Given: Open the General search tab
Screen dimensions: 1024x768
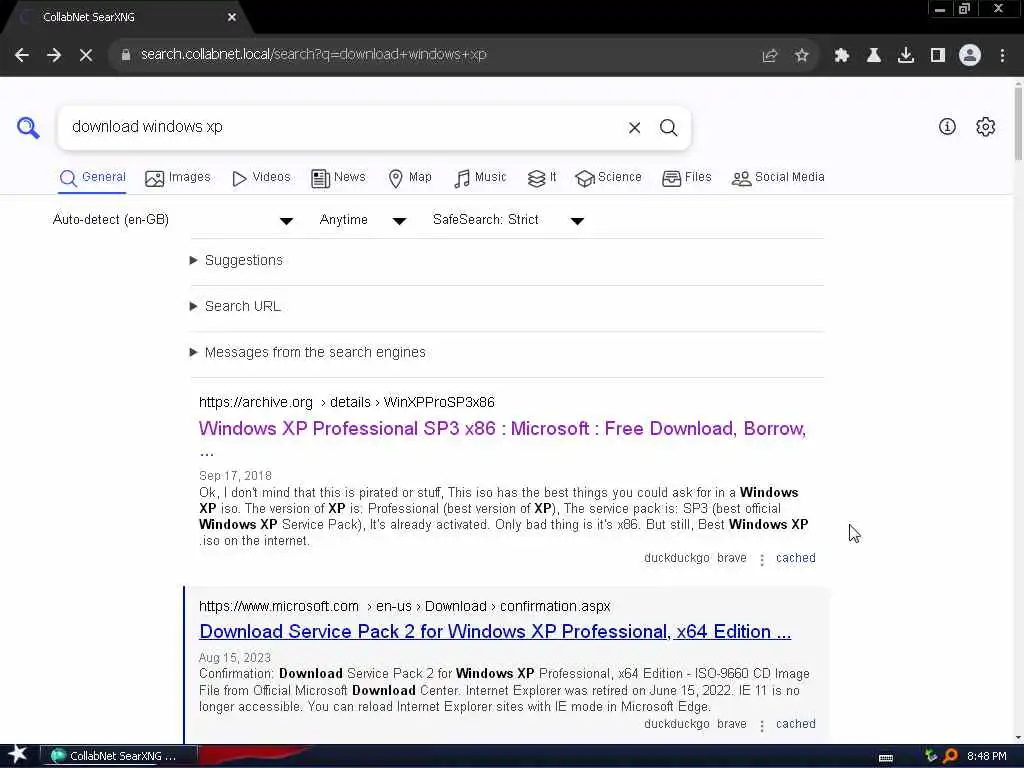Looking at the screenshot, I should pyautogui.click(x=92, y=178).
